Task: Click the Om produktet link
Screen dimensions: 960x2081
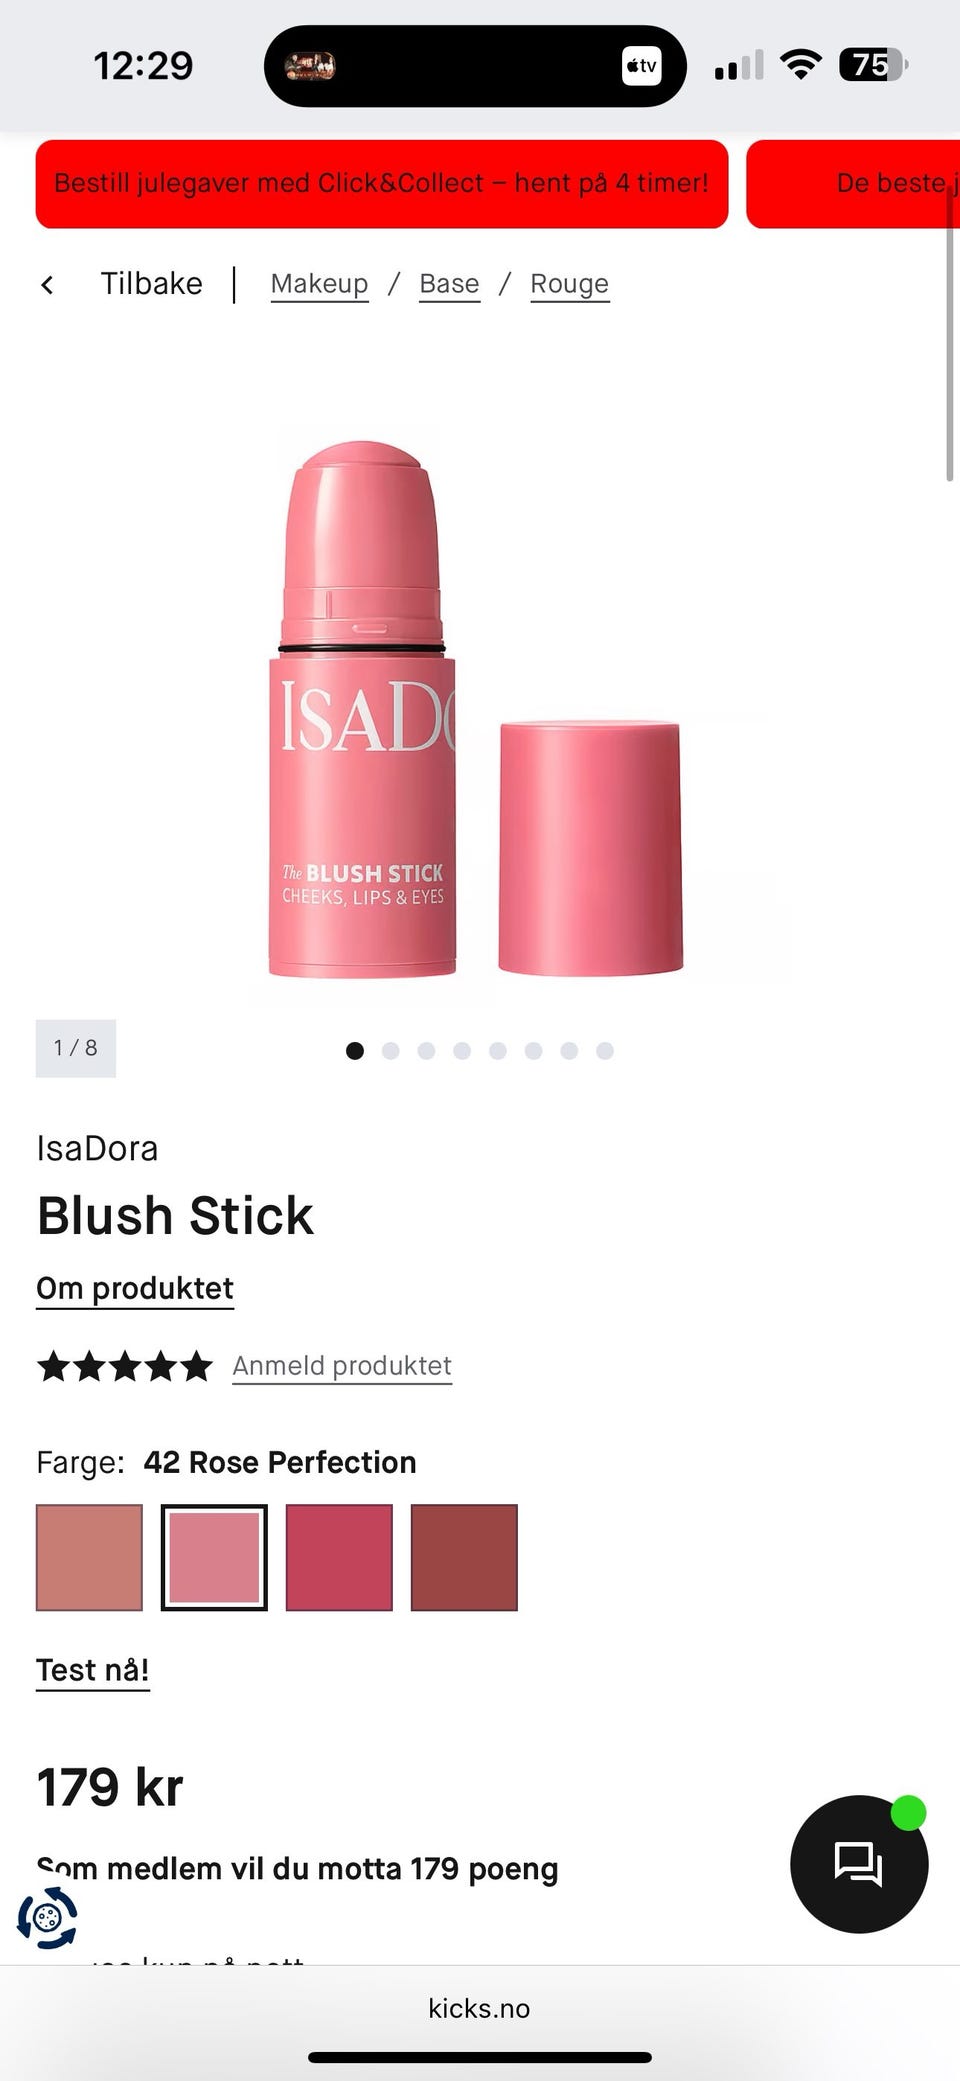Action: tap(135, 1289)
